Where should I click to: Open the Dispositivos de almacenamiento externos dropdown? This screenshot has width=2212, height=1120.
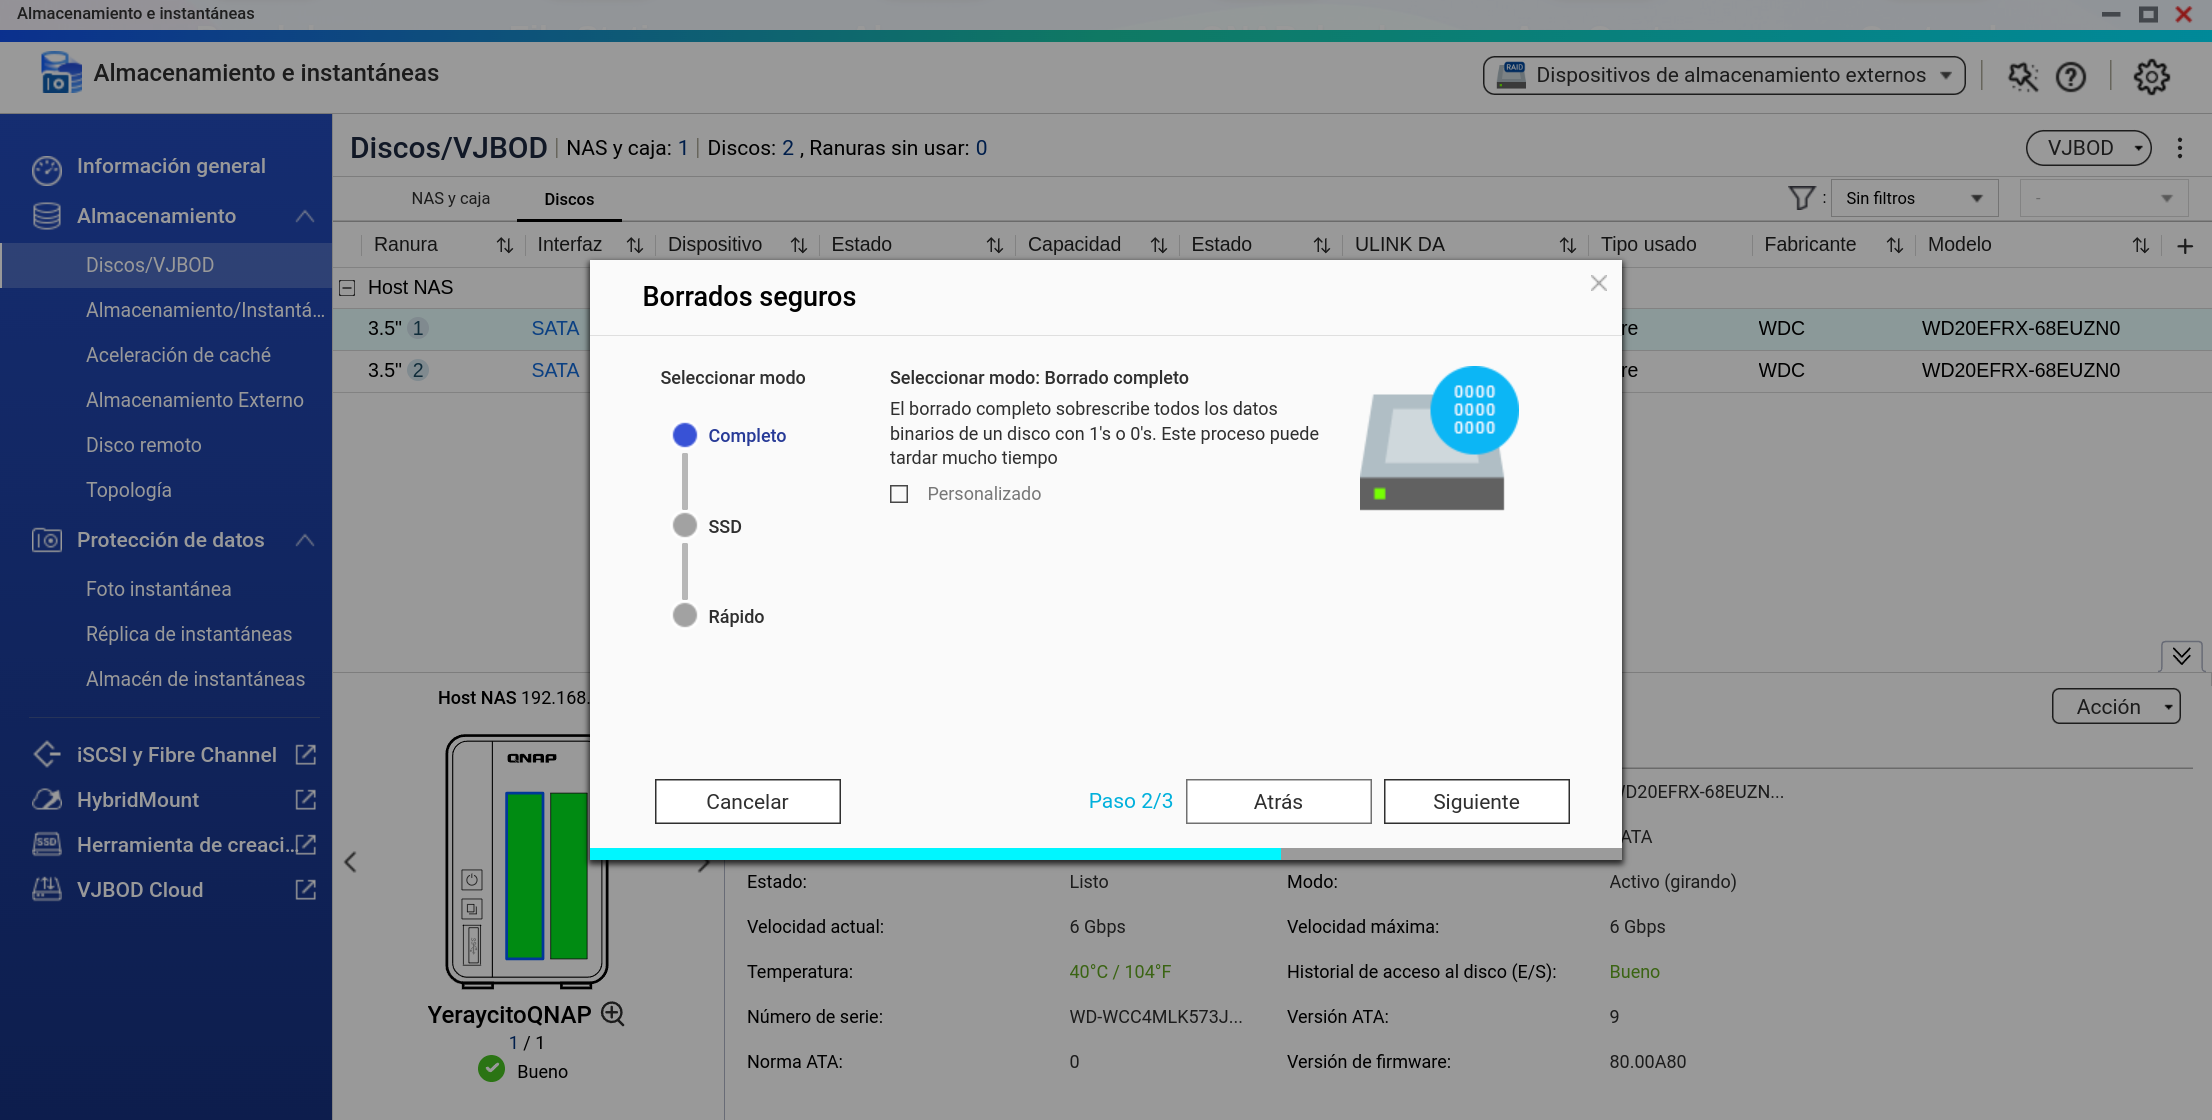[x=1723, y=76]
